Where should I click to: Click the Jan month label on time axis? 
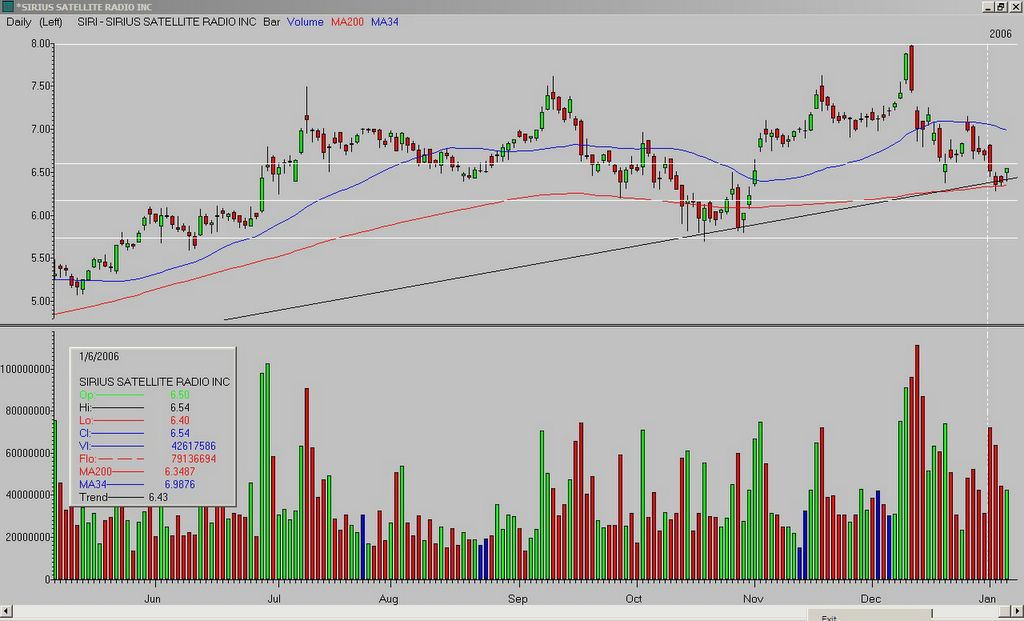tap(988, 599)
